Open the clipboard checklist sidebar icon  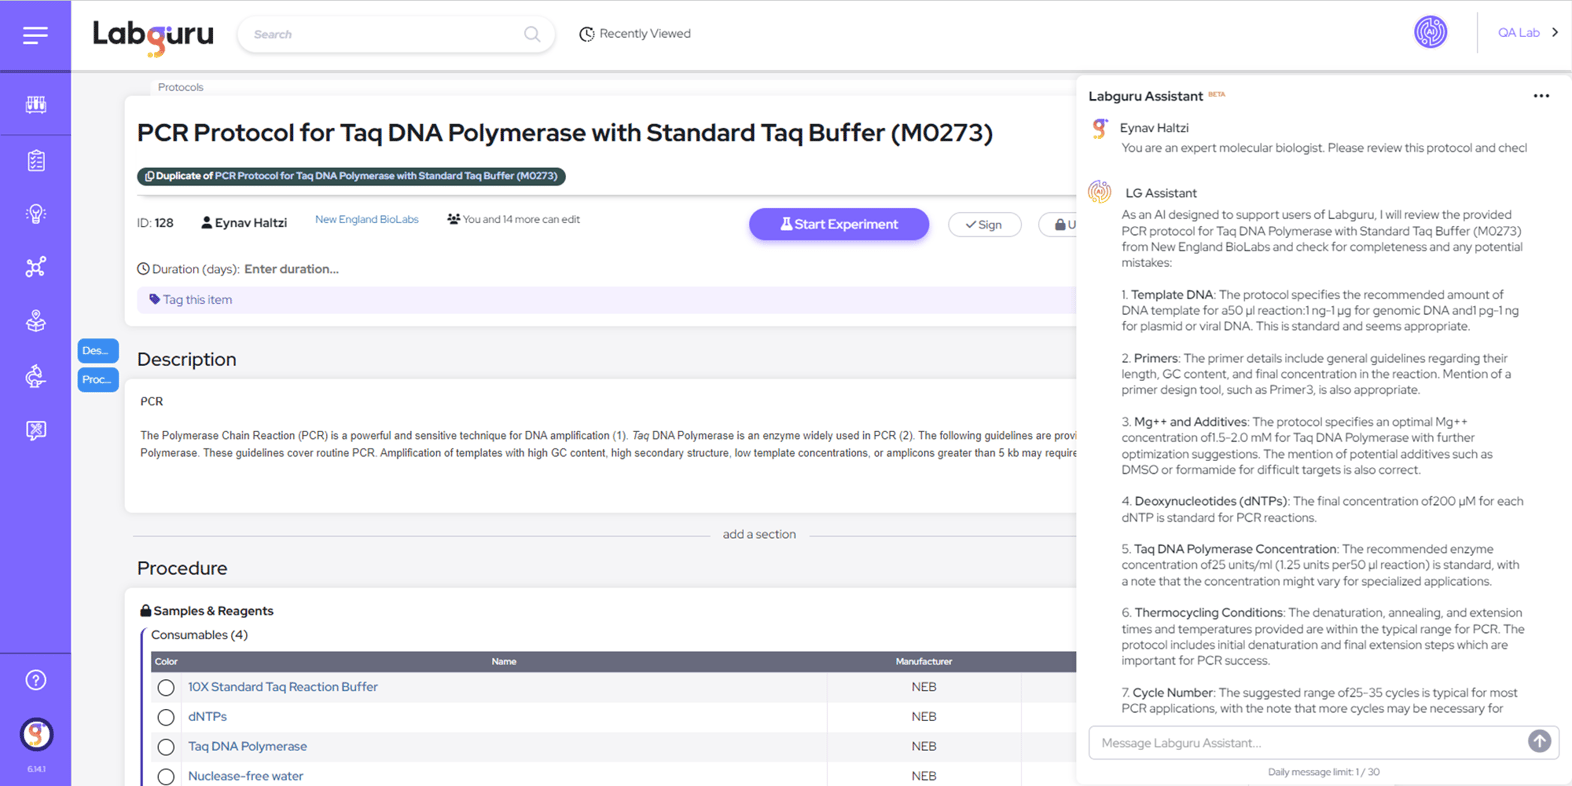(36, 161)
